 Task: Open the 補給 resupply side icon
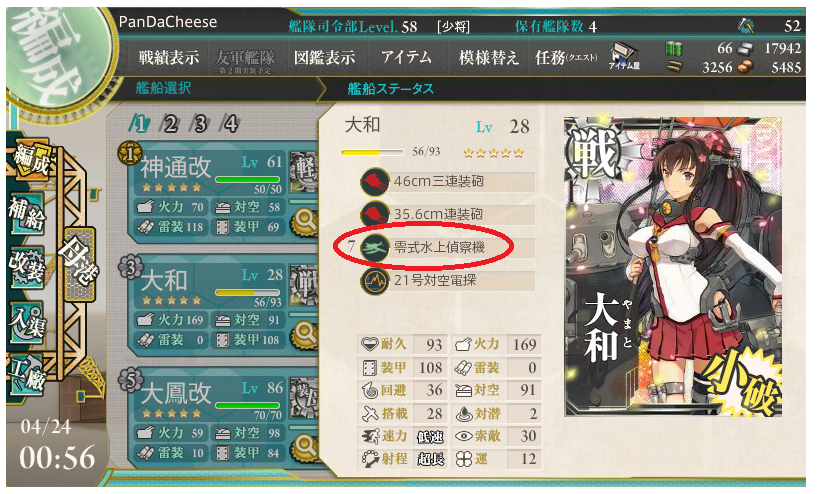pyautogui.click(x=26, y=215)
